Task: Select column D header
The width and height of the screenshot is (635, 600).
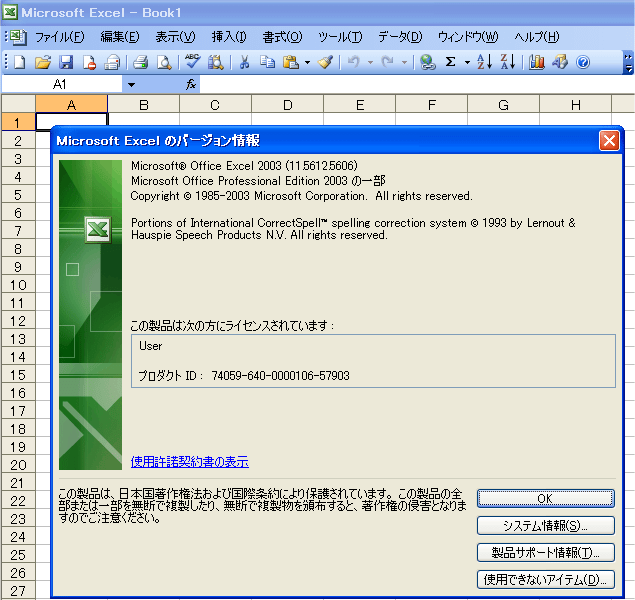Action: [x=288, y=105]
